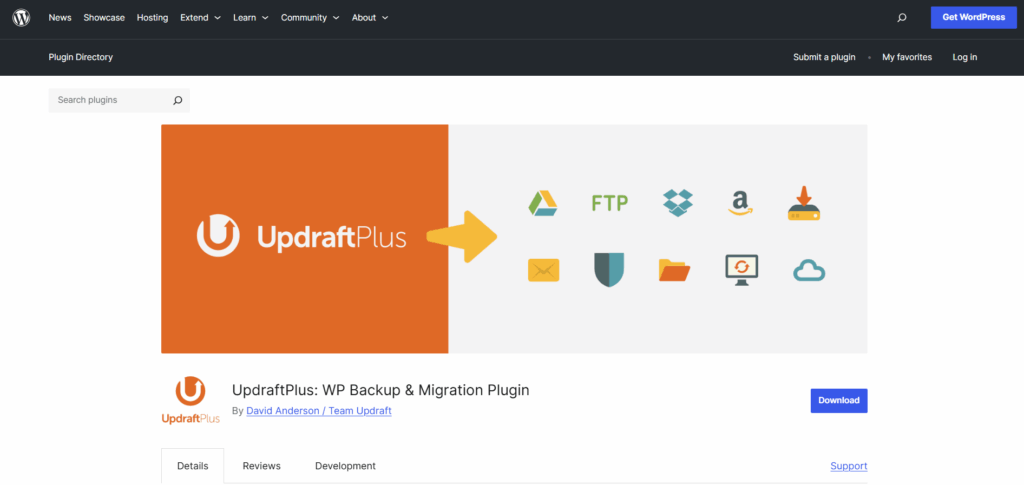Click the FTP icon in banner
Image resolution: width=1024 pixels, height=485 pixels.
609,203
